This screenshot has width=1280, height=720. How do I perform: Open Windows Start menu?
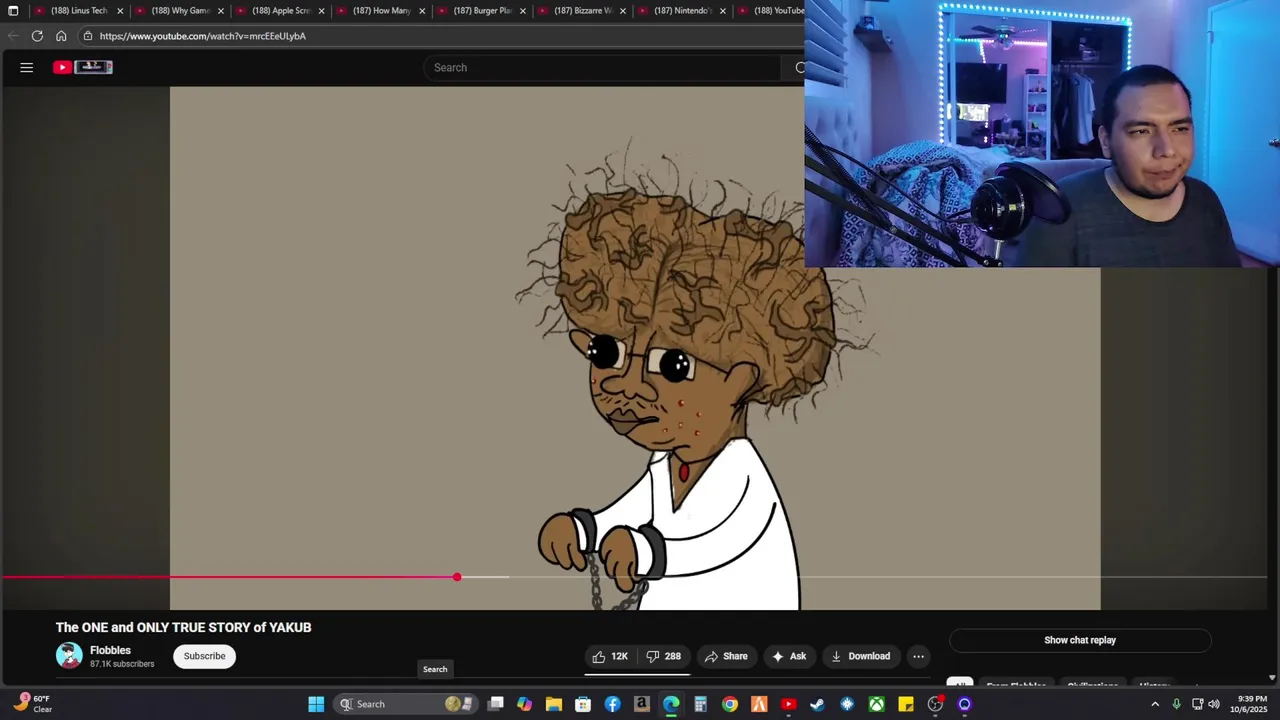316,704
